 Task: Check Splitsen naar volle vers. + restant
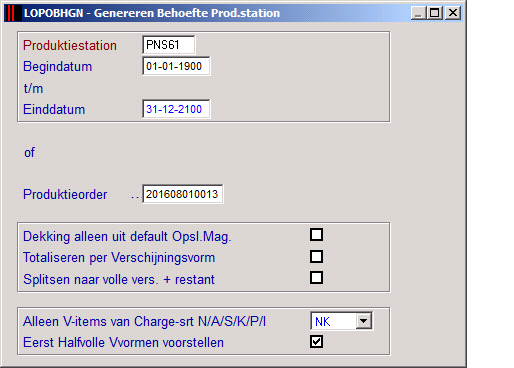(x=316, y=278)
